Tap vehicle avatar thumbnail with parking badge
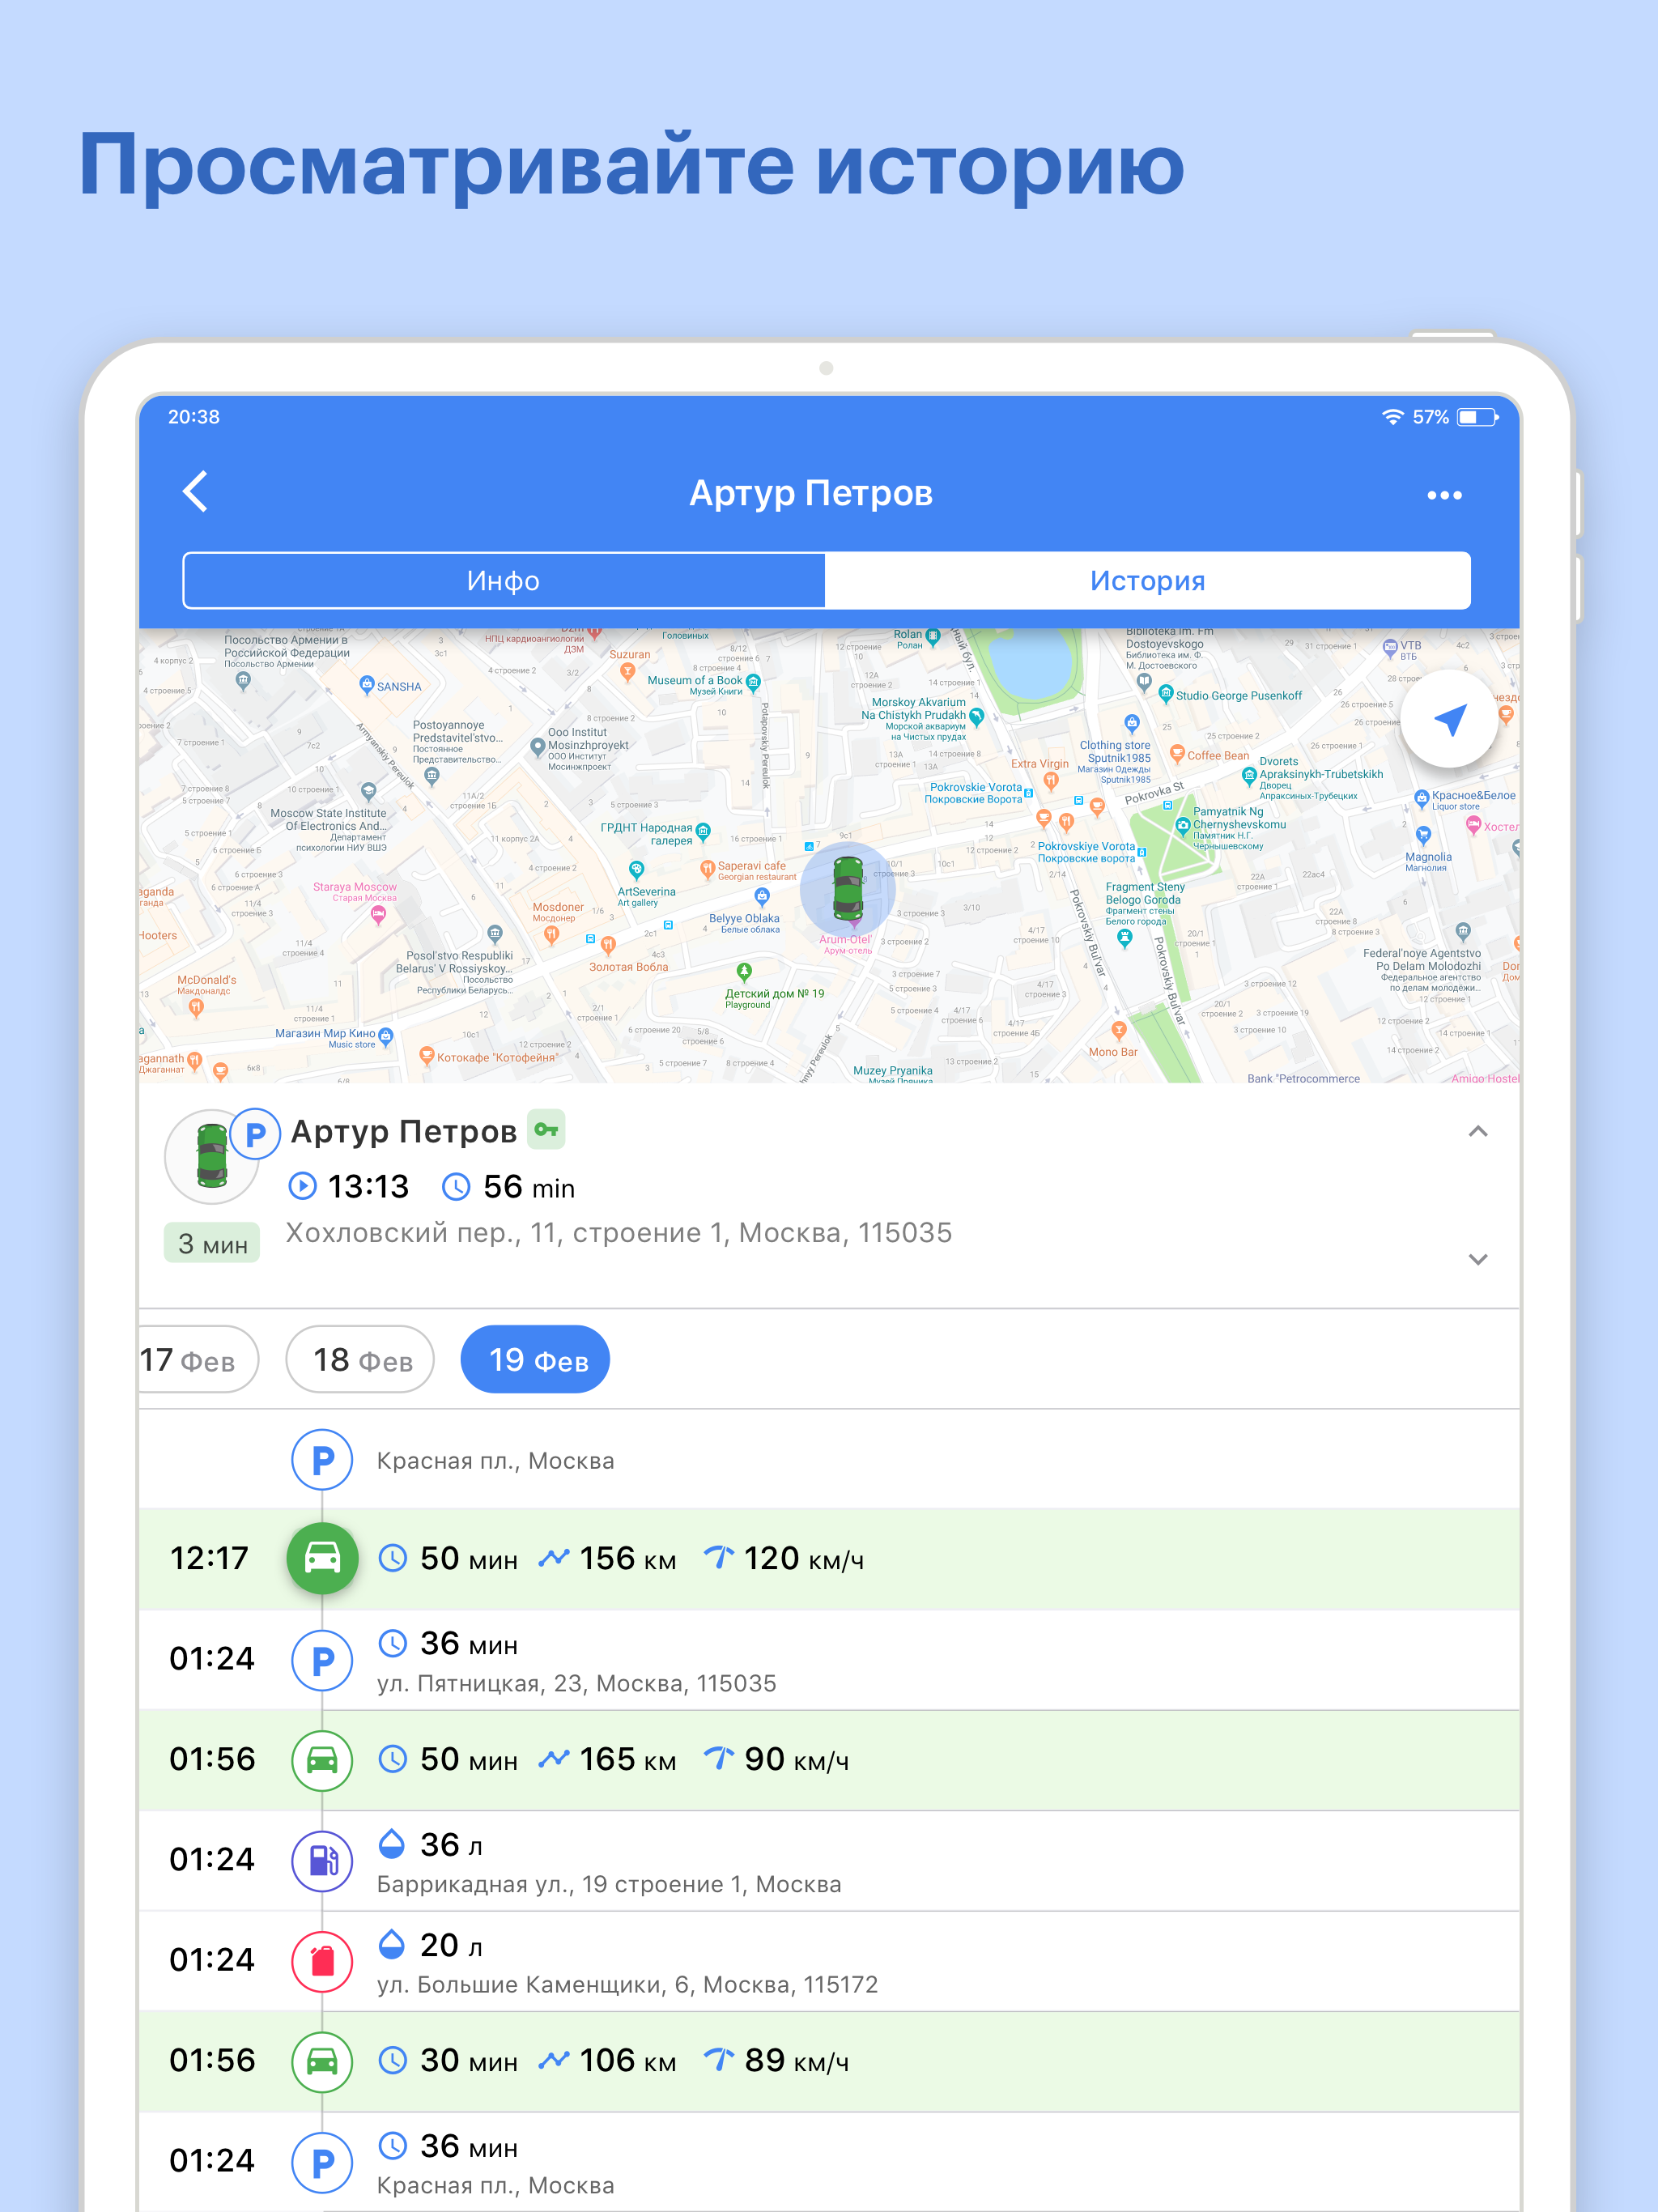The width and height of the screenshot is (1658, 2212). 212,1156
